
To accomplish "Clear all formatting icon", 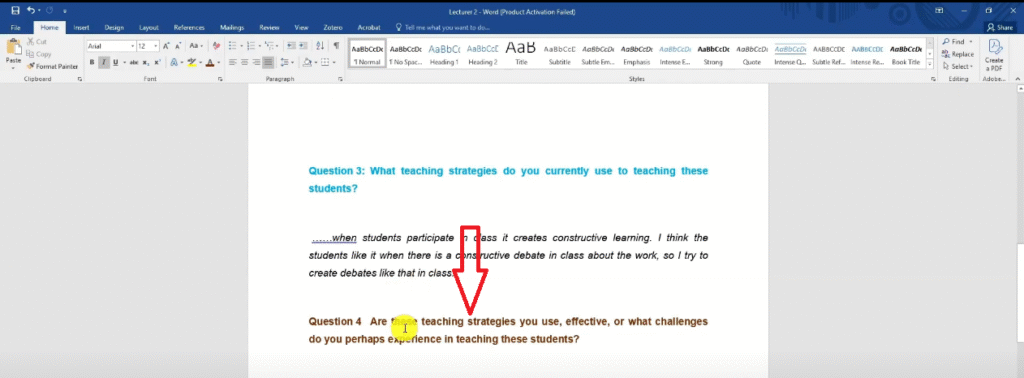I will (x=216, y=46).
